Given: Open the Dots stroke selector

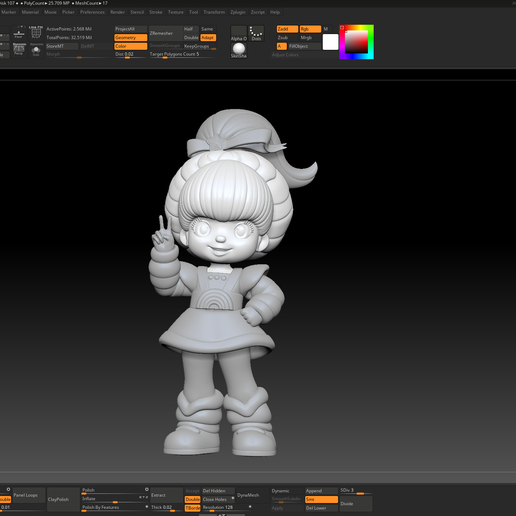Looking at the screenshot, I should [256, 34].
